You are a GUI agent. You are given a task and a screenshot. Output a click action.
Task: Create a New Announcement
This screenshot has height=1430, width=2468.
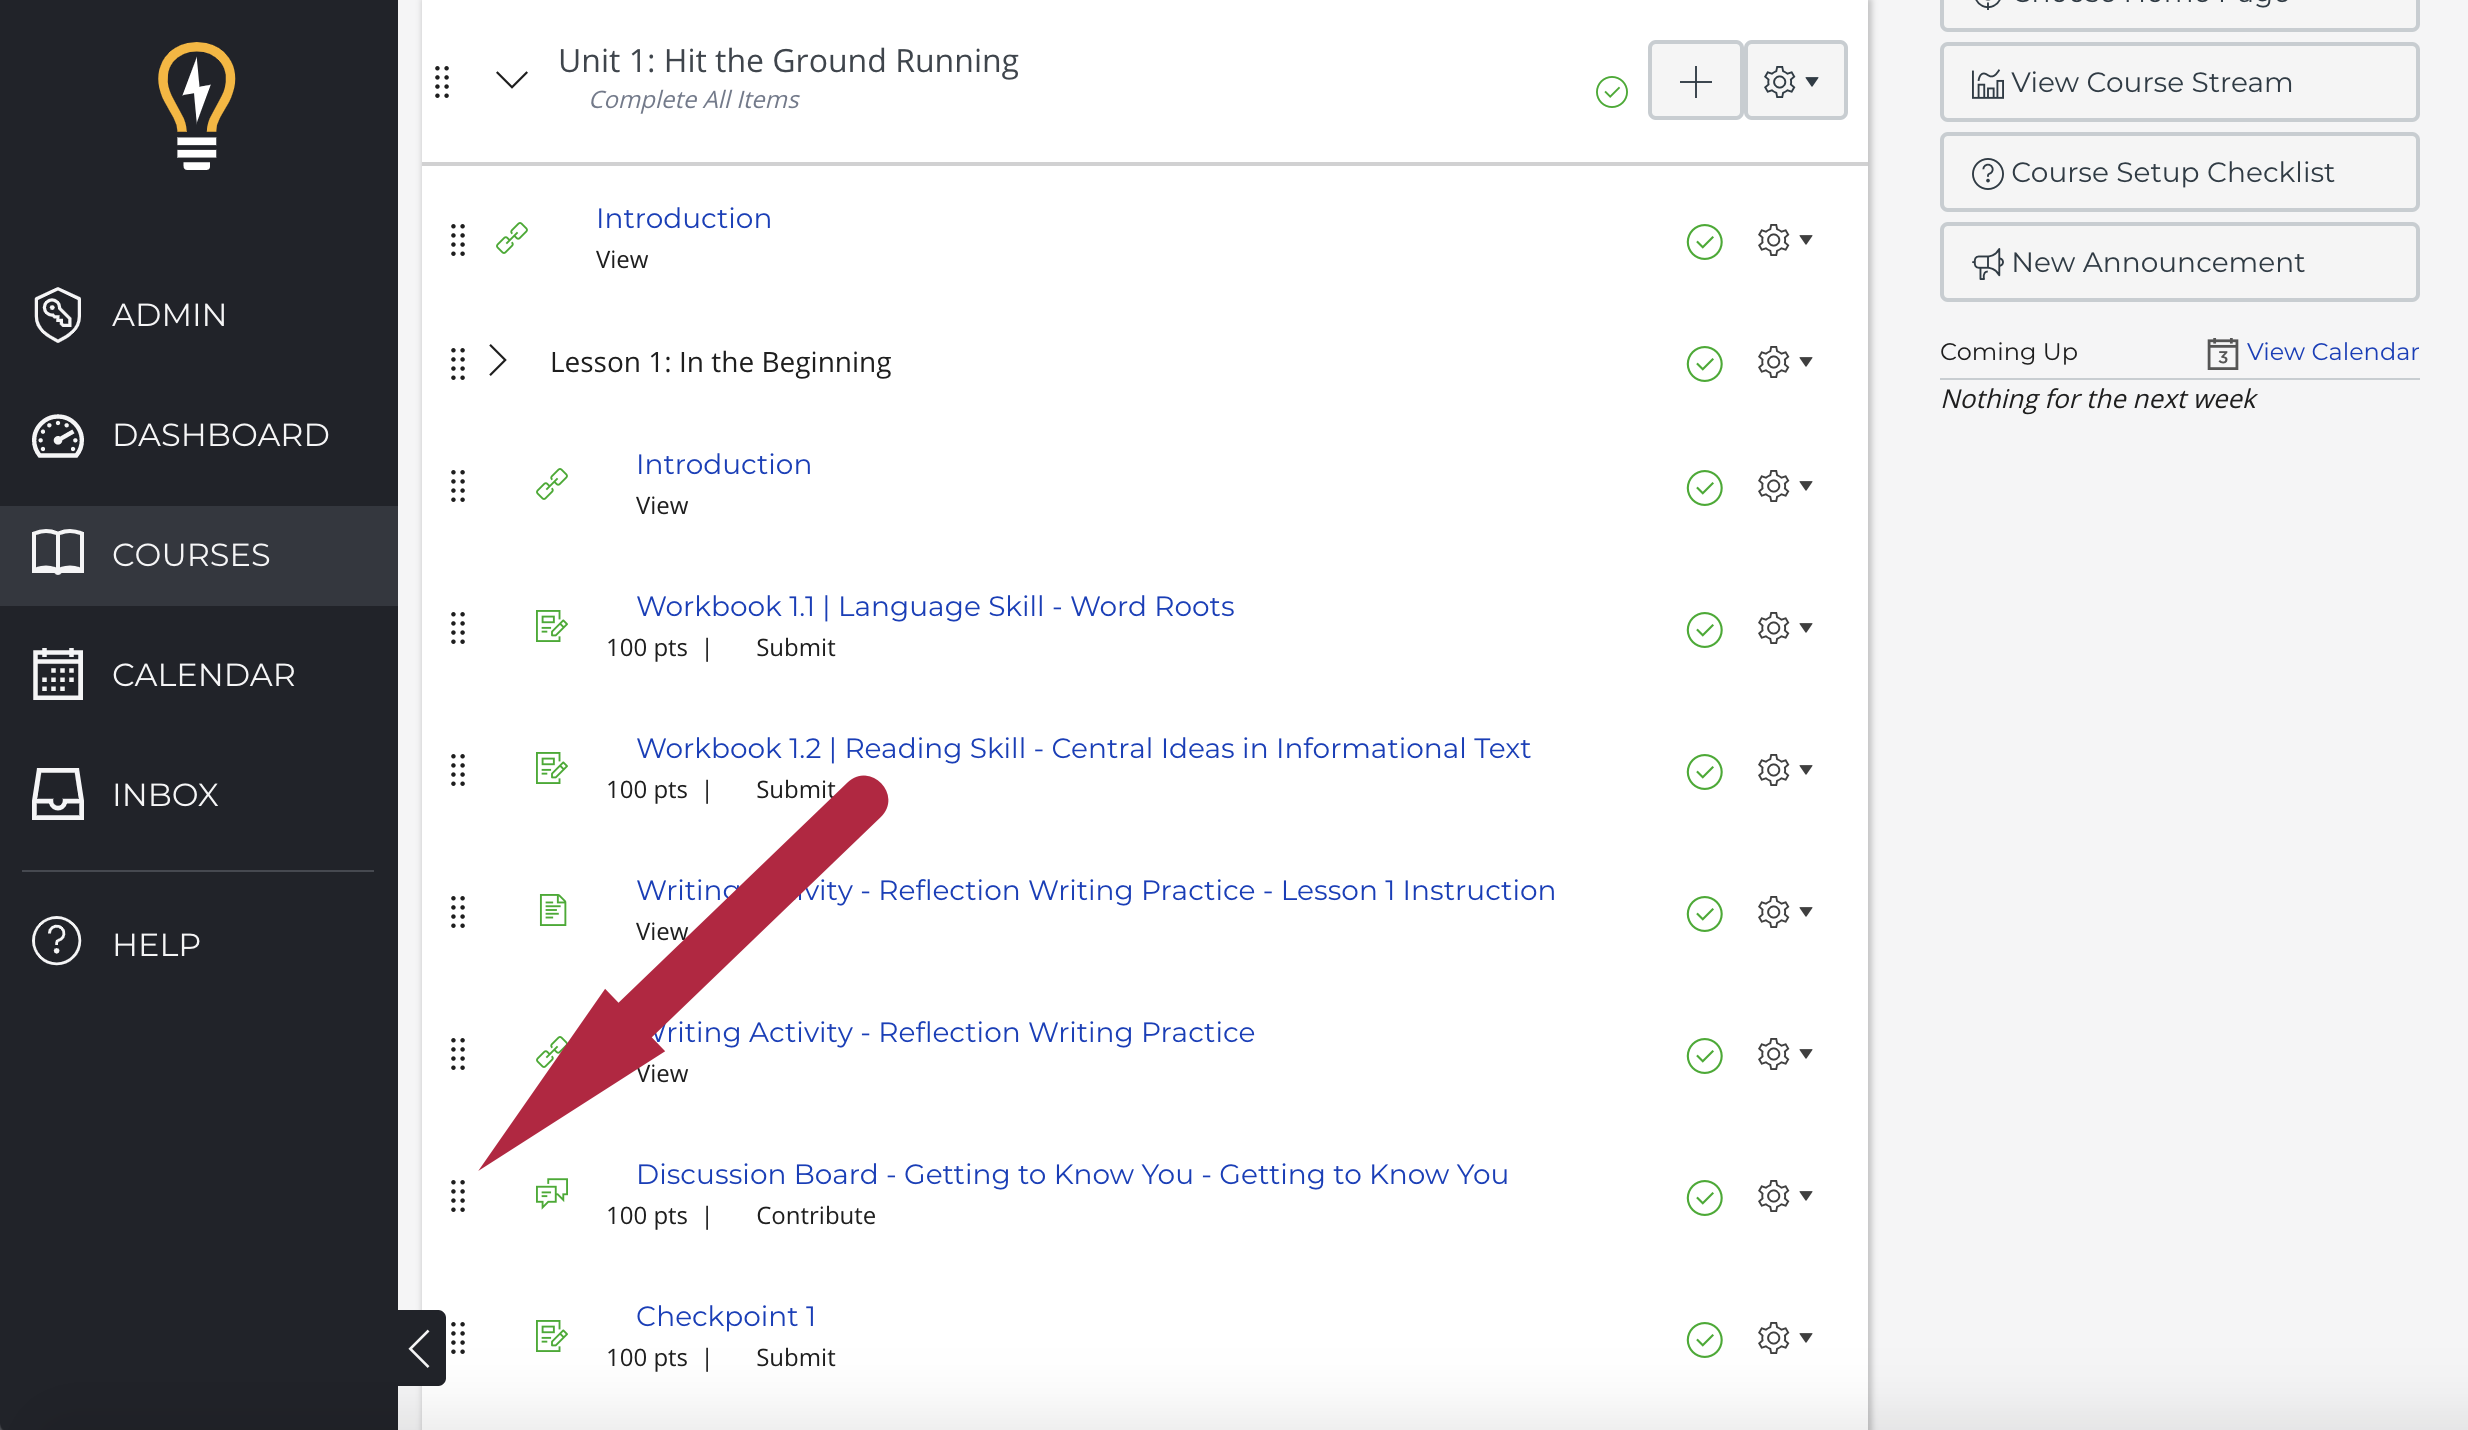tap(2179, 262)
